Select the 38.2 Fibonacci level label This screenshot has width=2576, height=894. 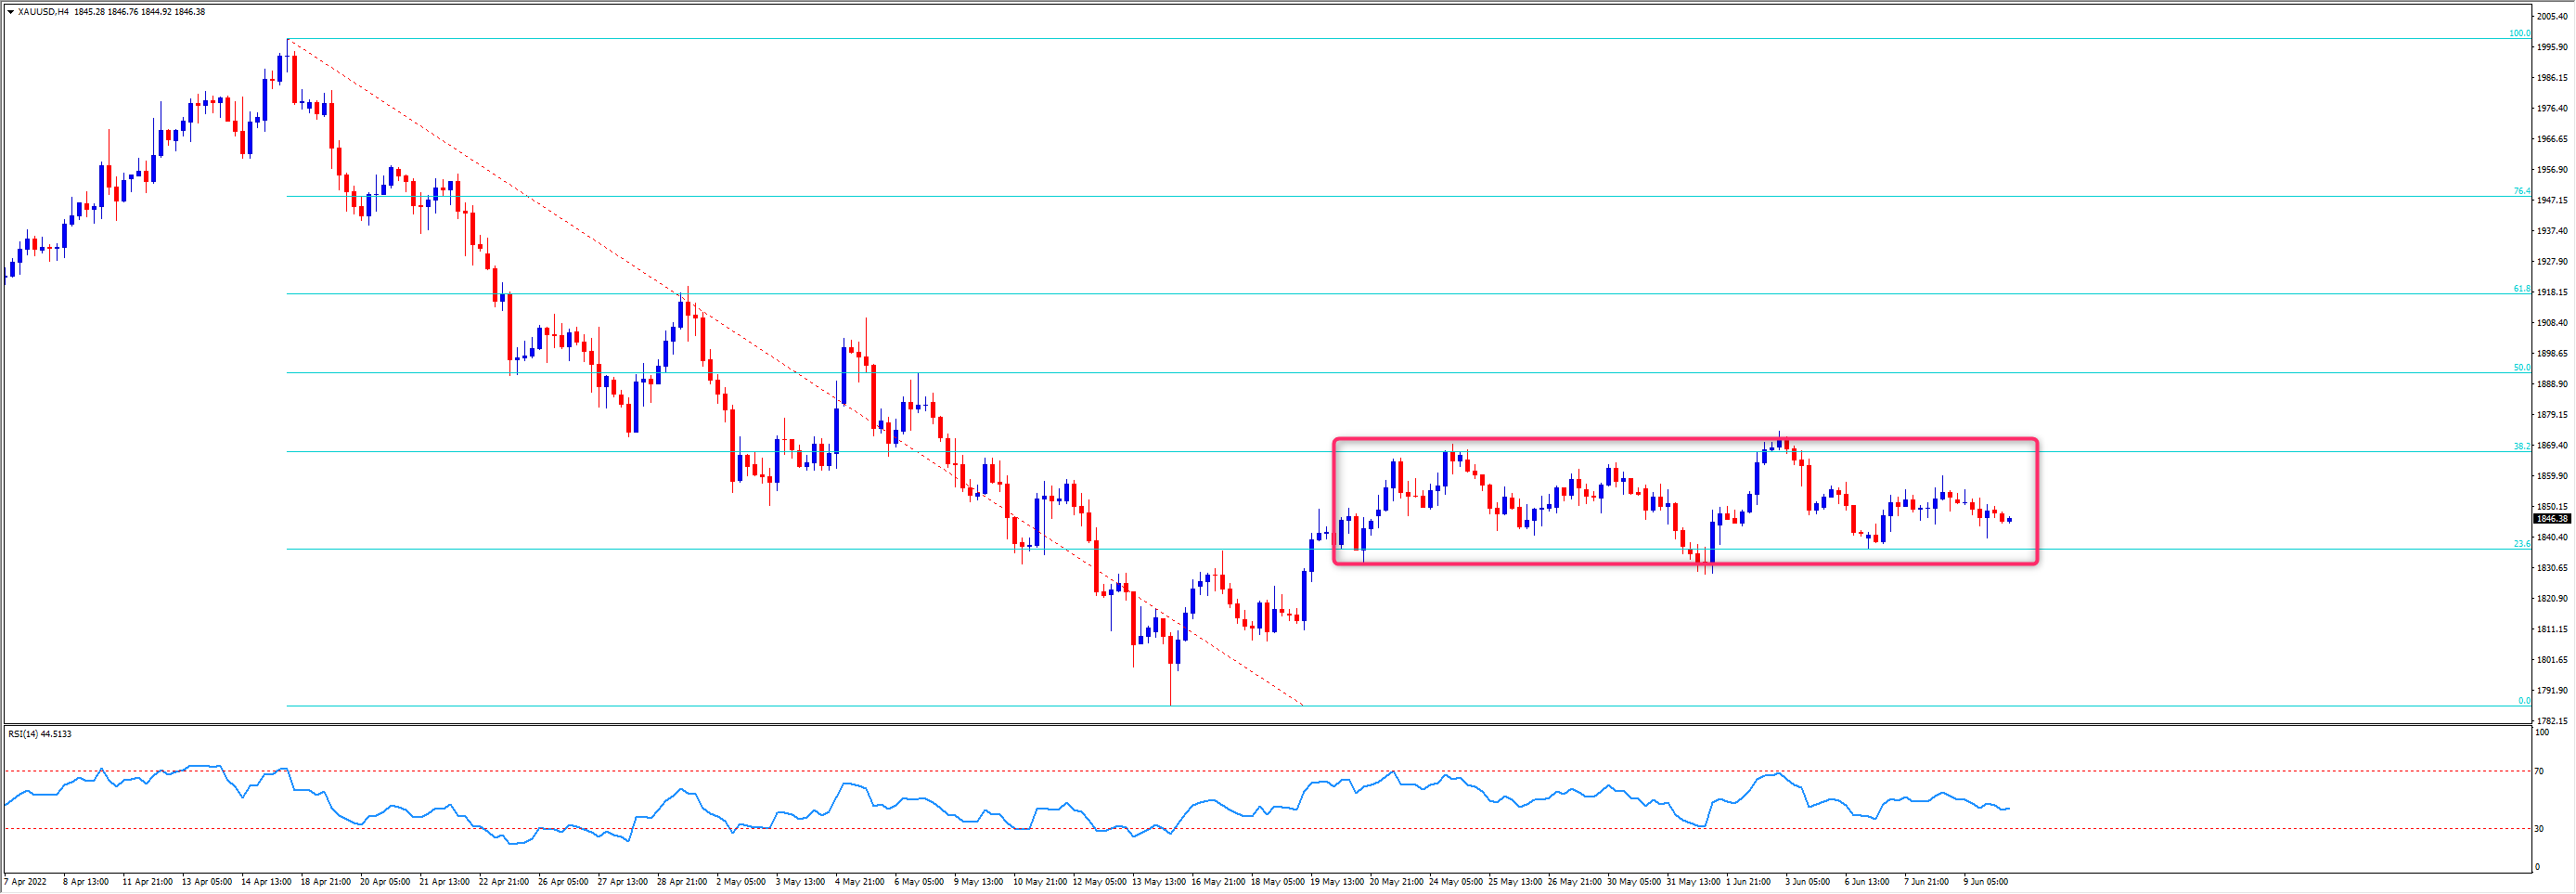[2522, 446]
